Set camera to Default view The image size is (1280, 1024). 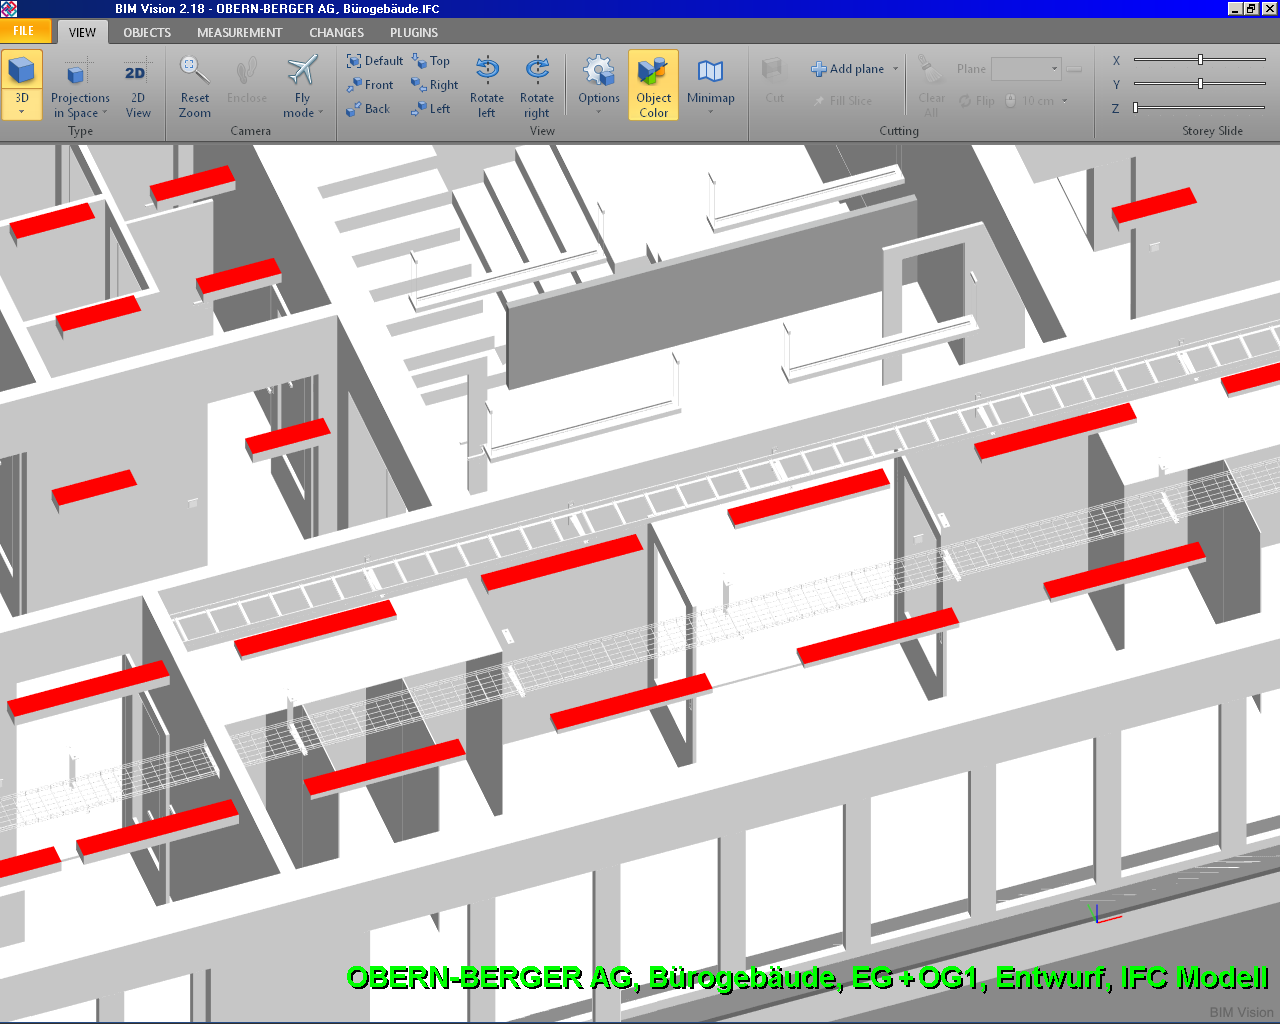pyautogui.click(x=375, y=61)
